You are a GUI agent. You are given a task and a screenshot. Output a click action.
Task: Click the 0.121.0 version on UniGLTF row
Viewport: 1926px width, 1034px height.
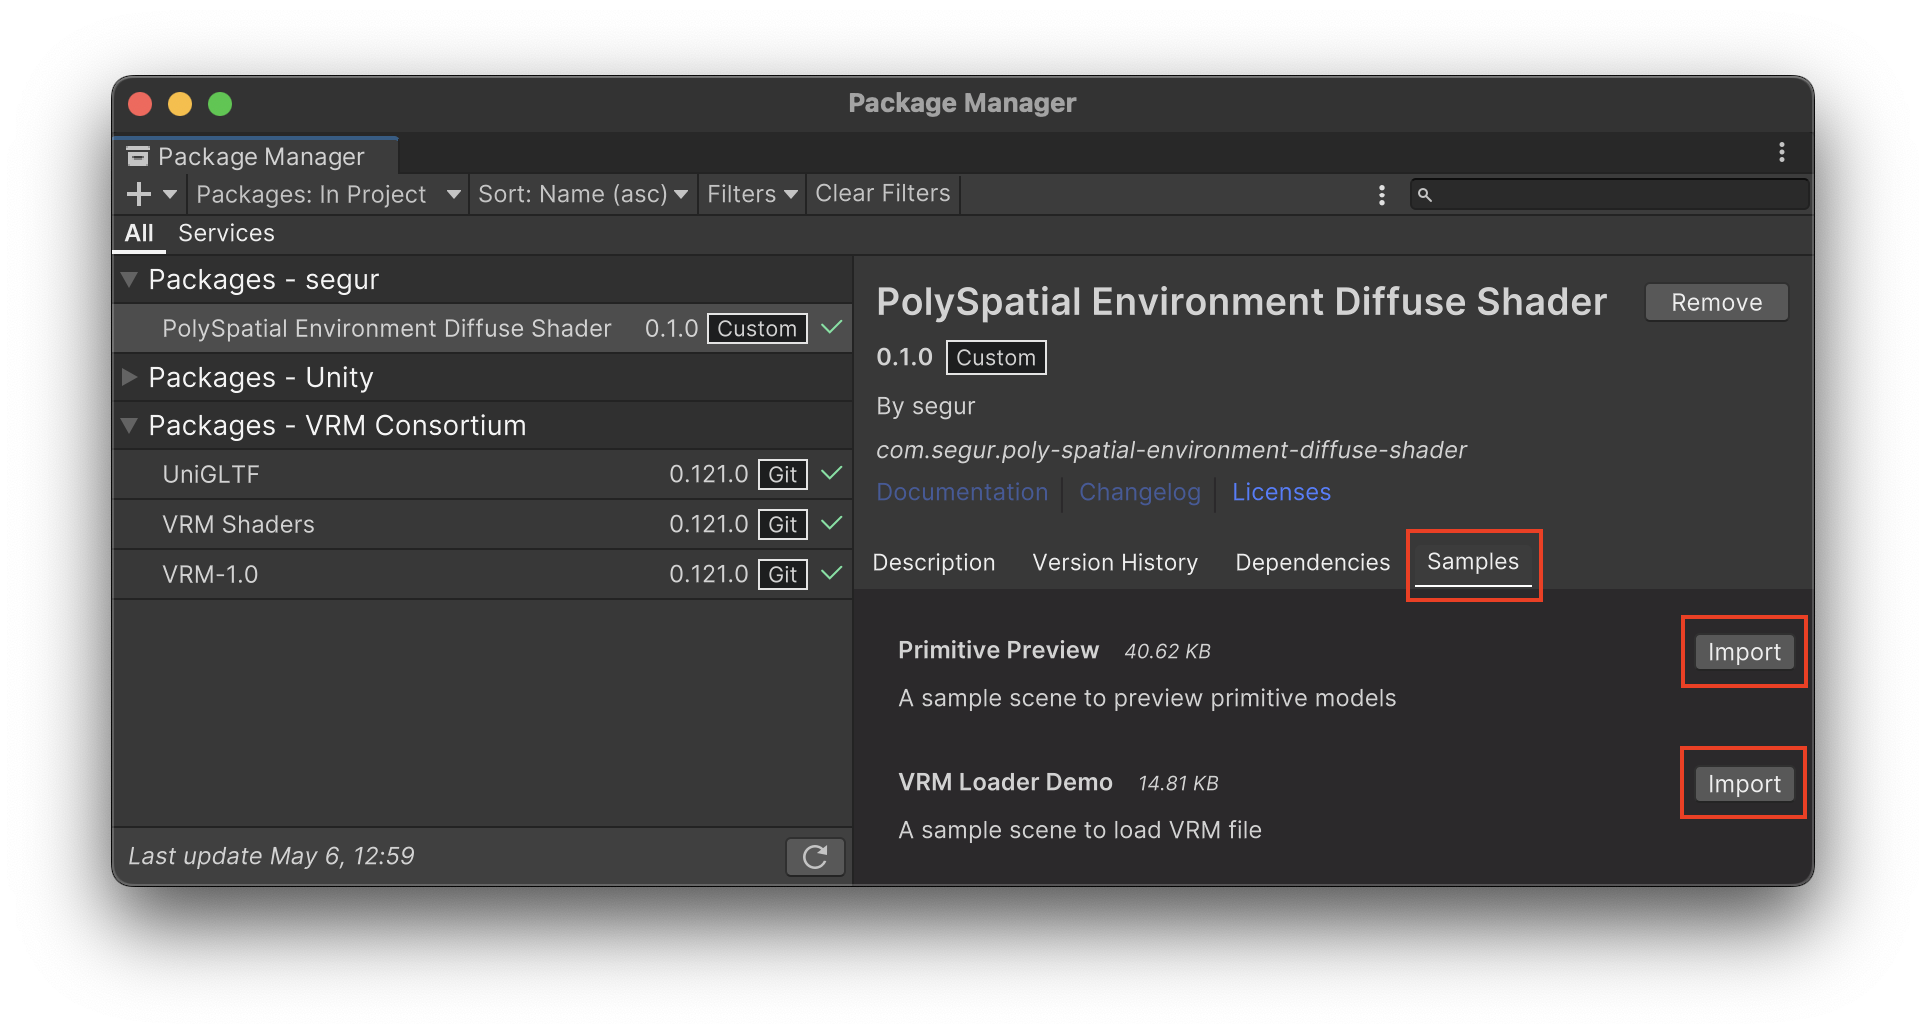point(709,474)
